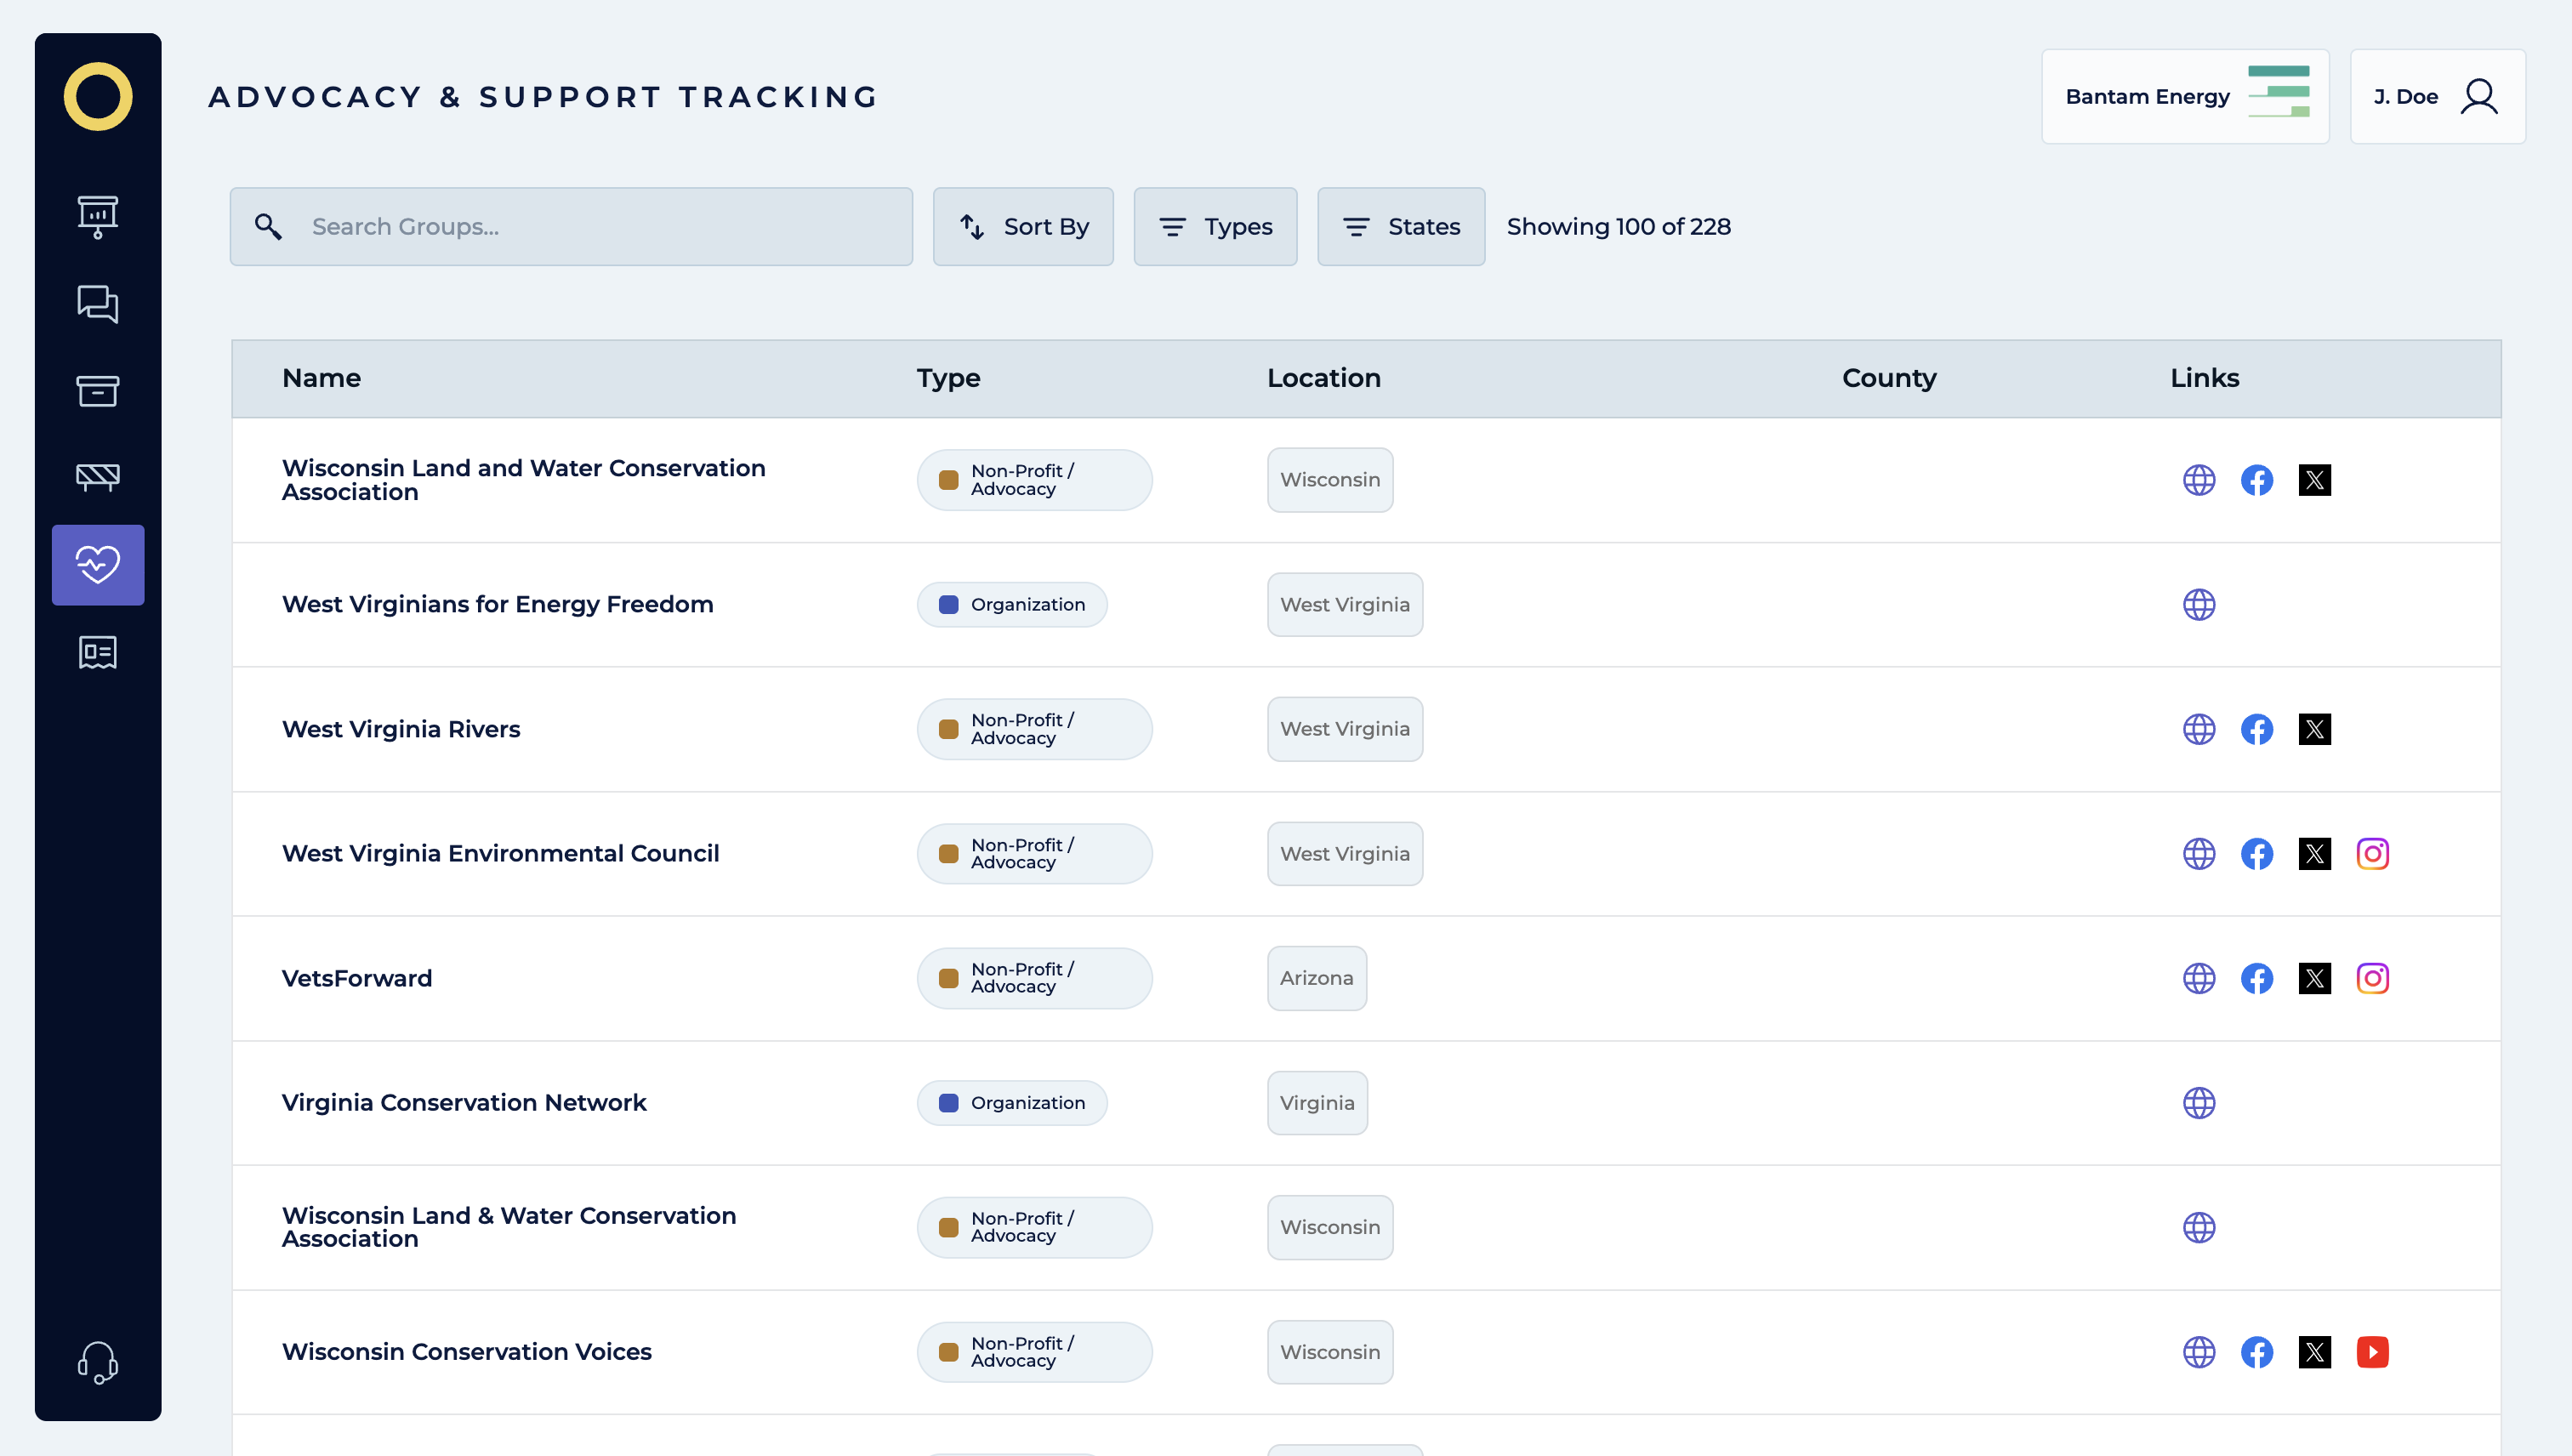Open the chat conversations sidebar icon
The image size is (2572, 1456).
coord(98,303)
